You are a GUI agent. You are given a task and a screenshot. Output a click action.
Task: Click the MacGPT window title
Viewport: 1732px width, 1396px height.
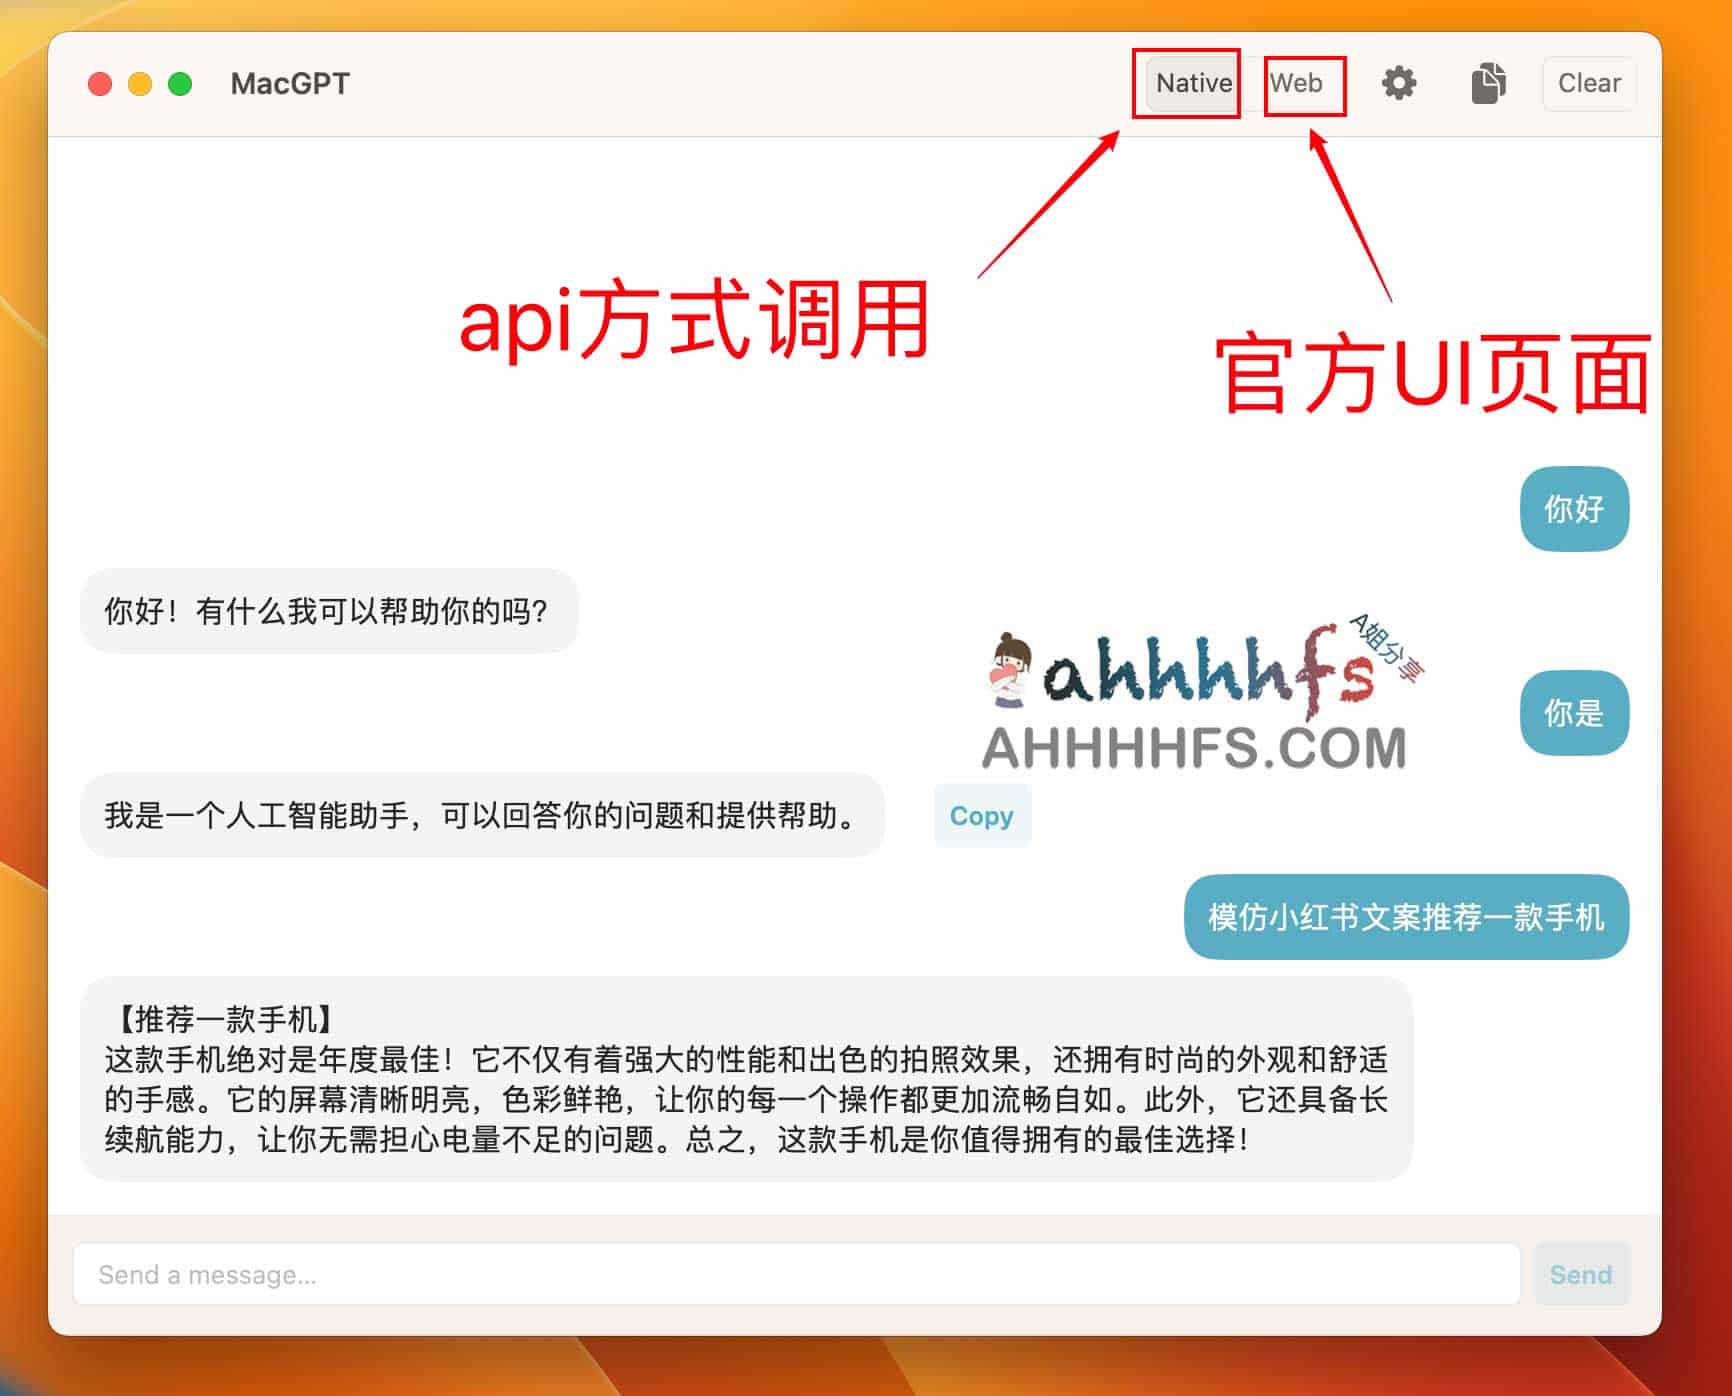point(289,84)
